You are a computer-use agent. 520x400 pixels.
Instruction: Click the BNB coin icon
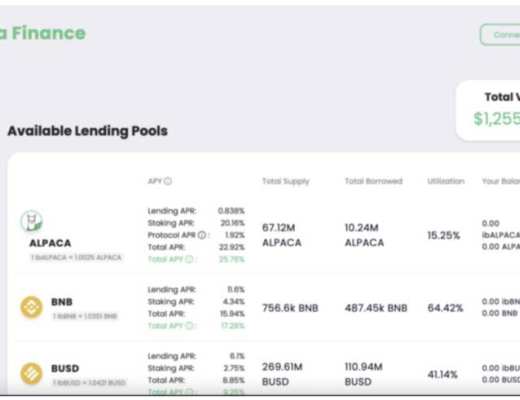pos(32,307)
